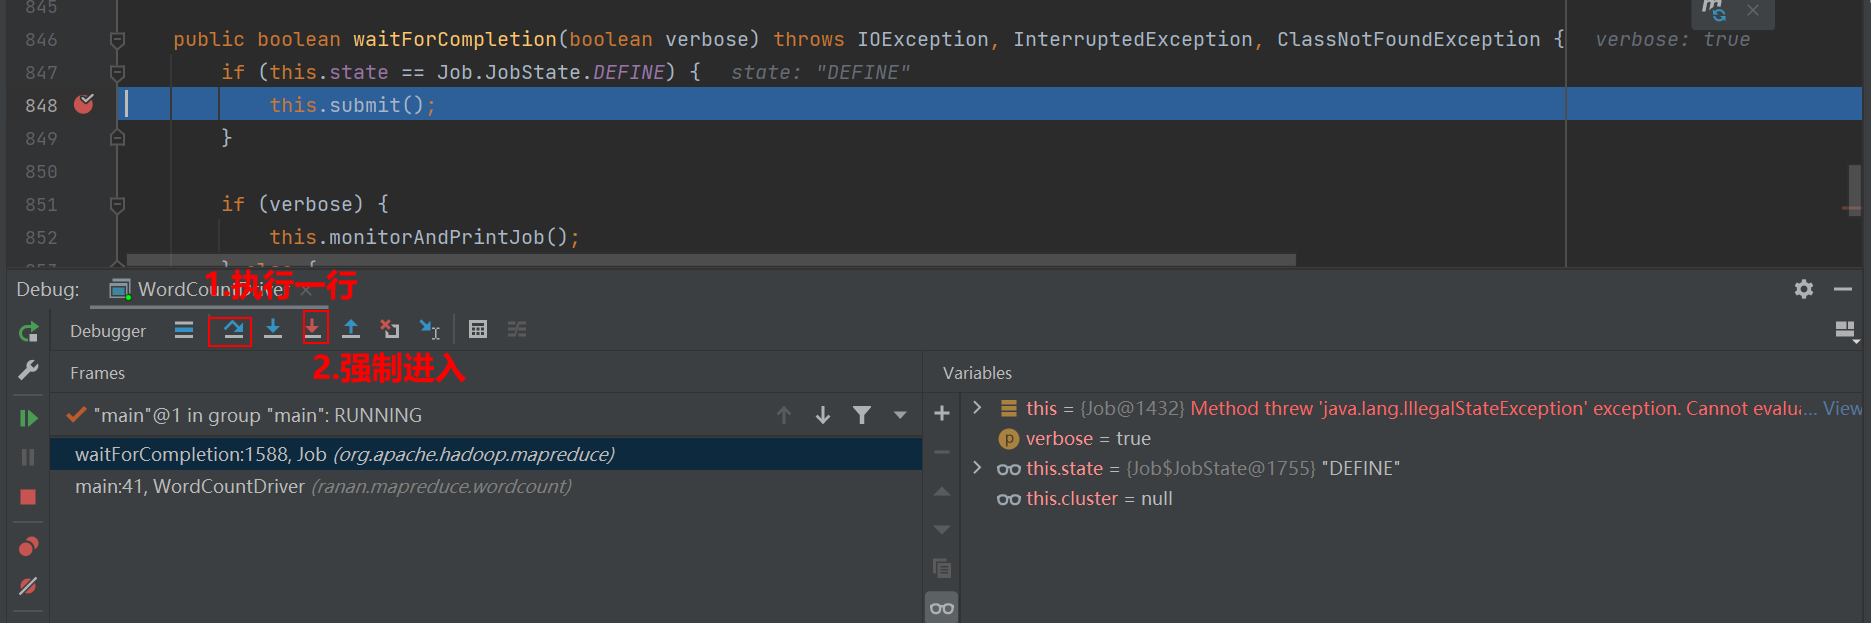Screen dimensions: 1871x623
Task: Resume program execution
Action: coord(28,418)
